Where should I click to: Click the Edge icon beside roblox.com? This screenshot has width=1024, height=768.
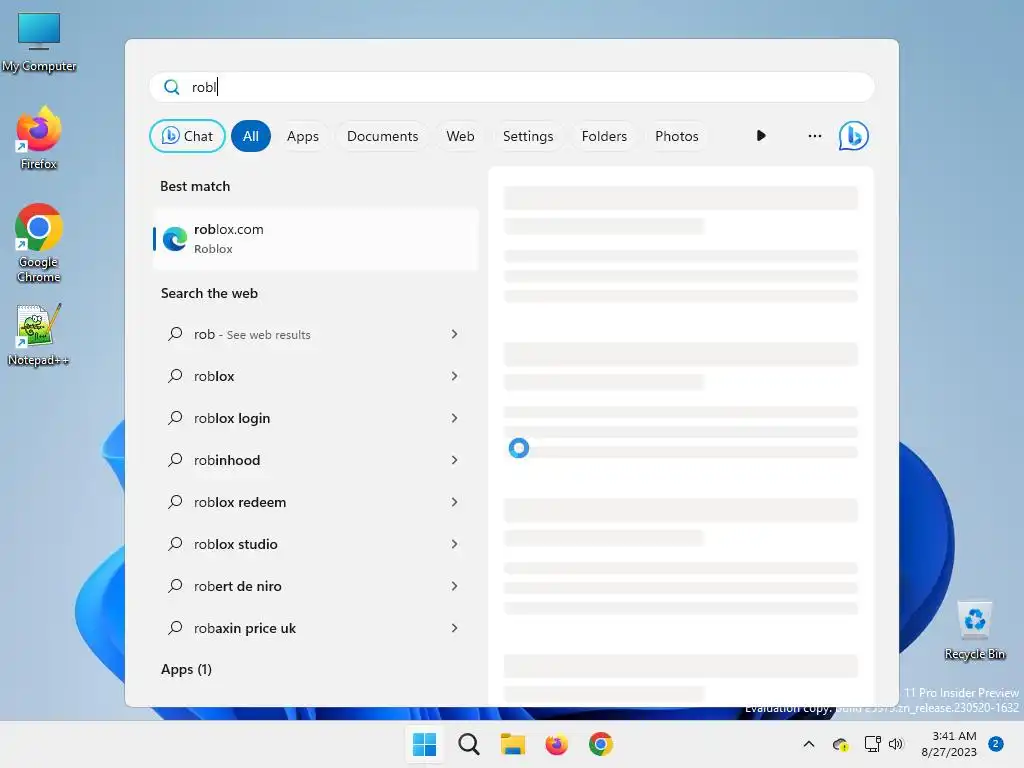pyautogui.click(x=175, y=239)
